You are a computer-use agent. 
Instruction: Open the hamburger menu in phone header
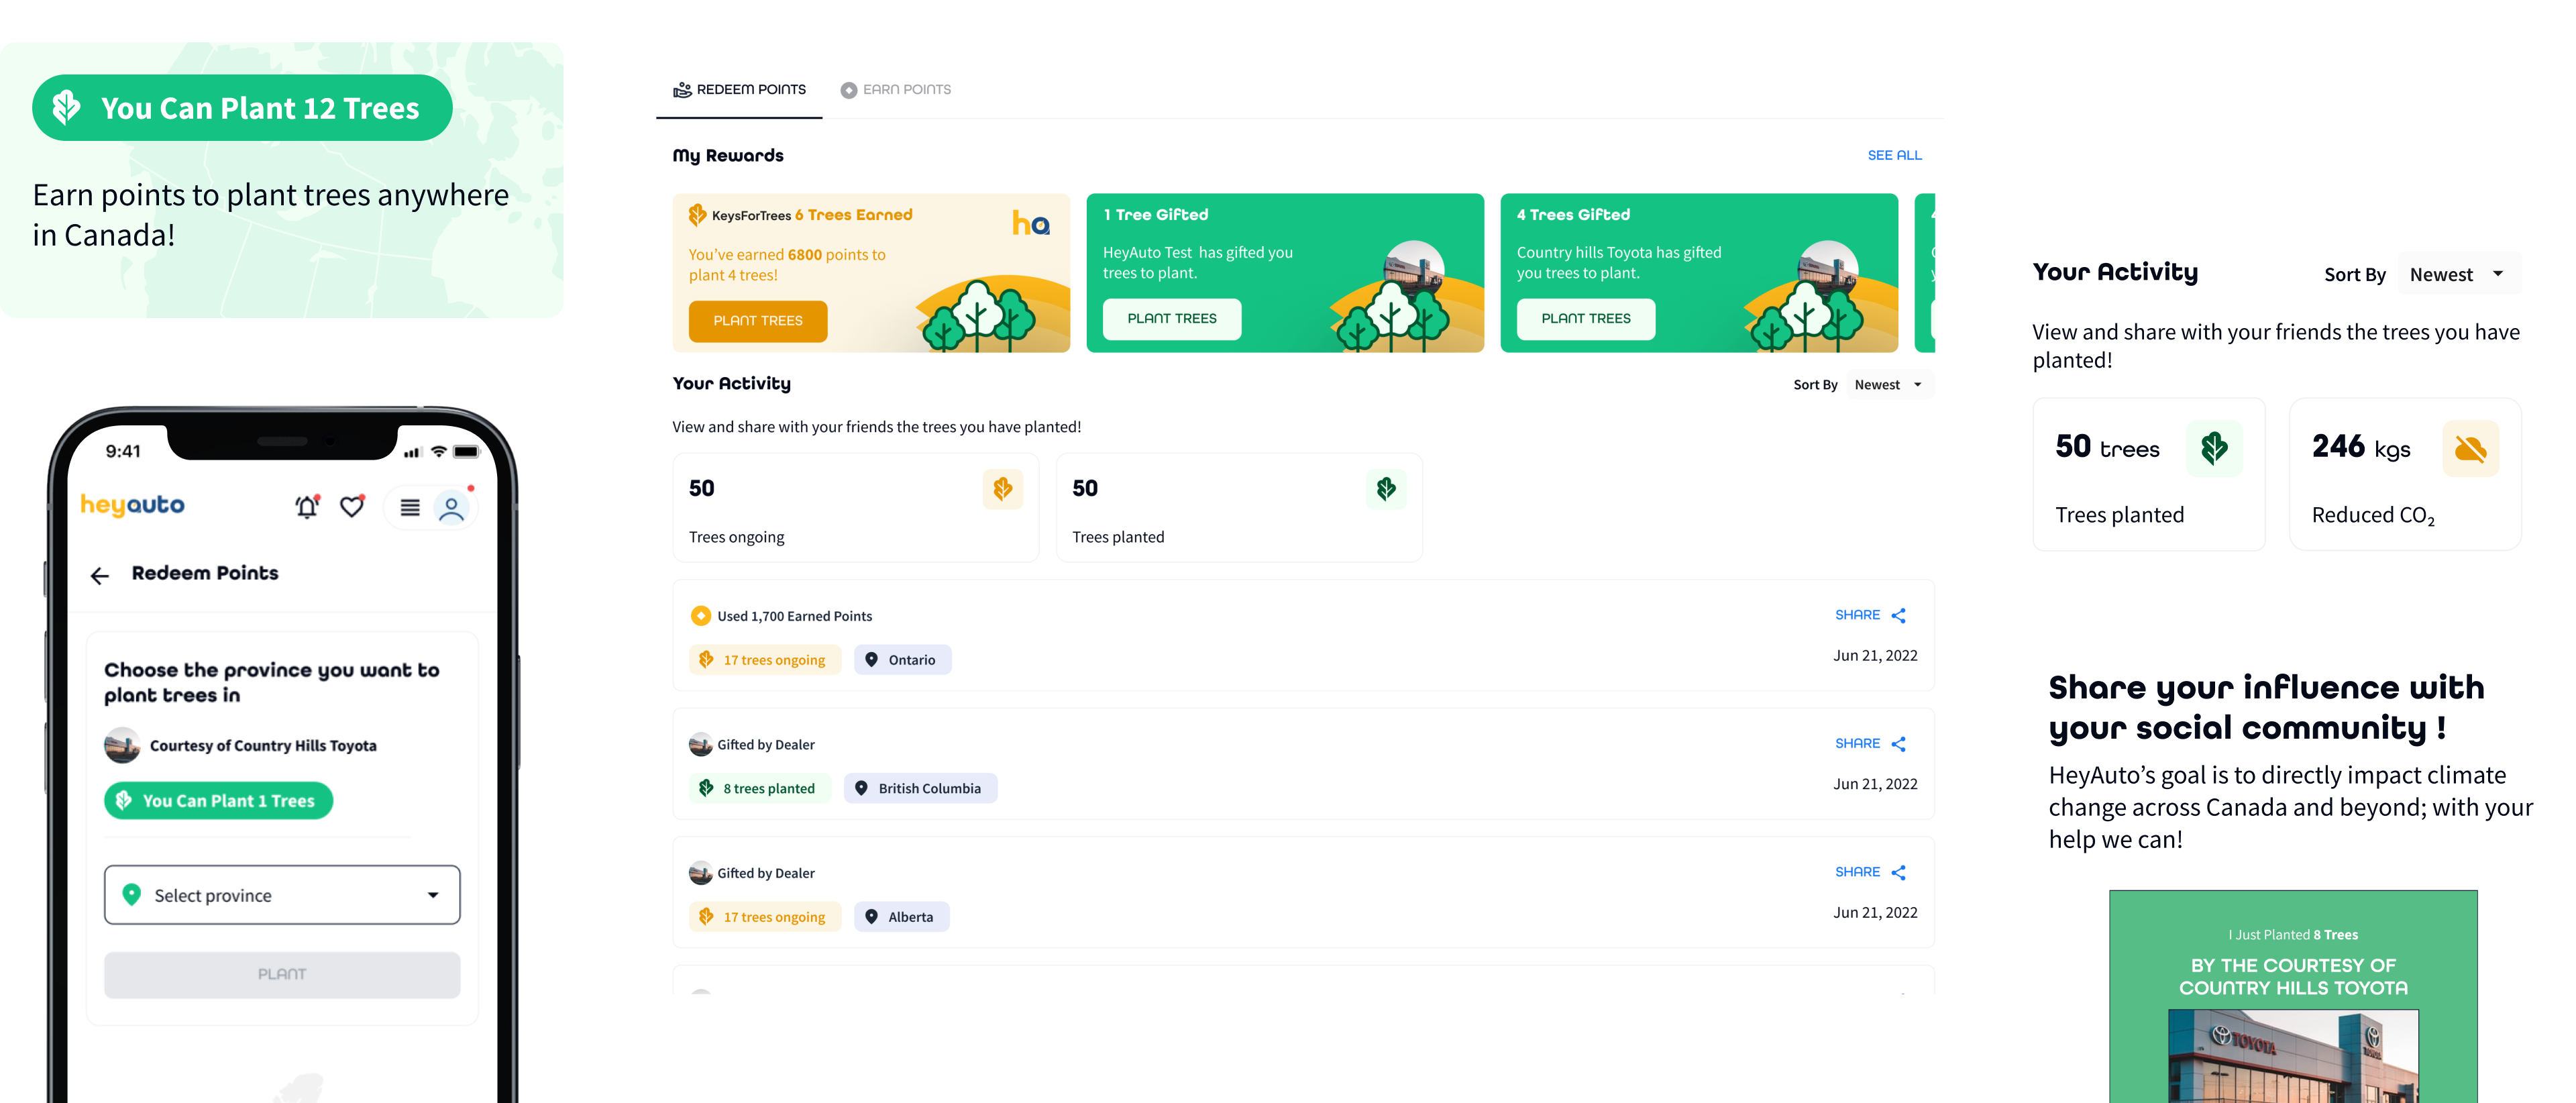pos(410,508)
